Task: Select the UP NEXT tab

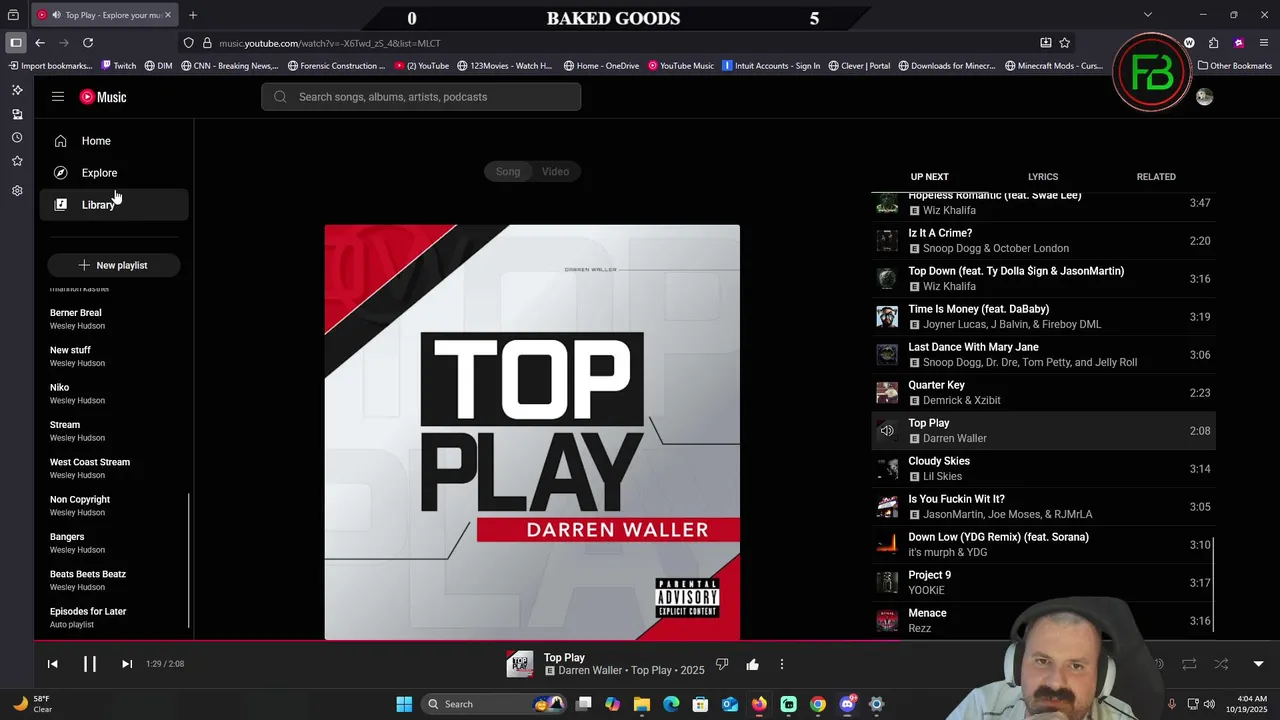Action: tap(929, 177)
